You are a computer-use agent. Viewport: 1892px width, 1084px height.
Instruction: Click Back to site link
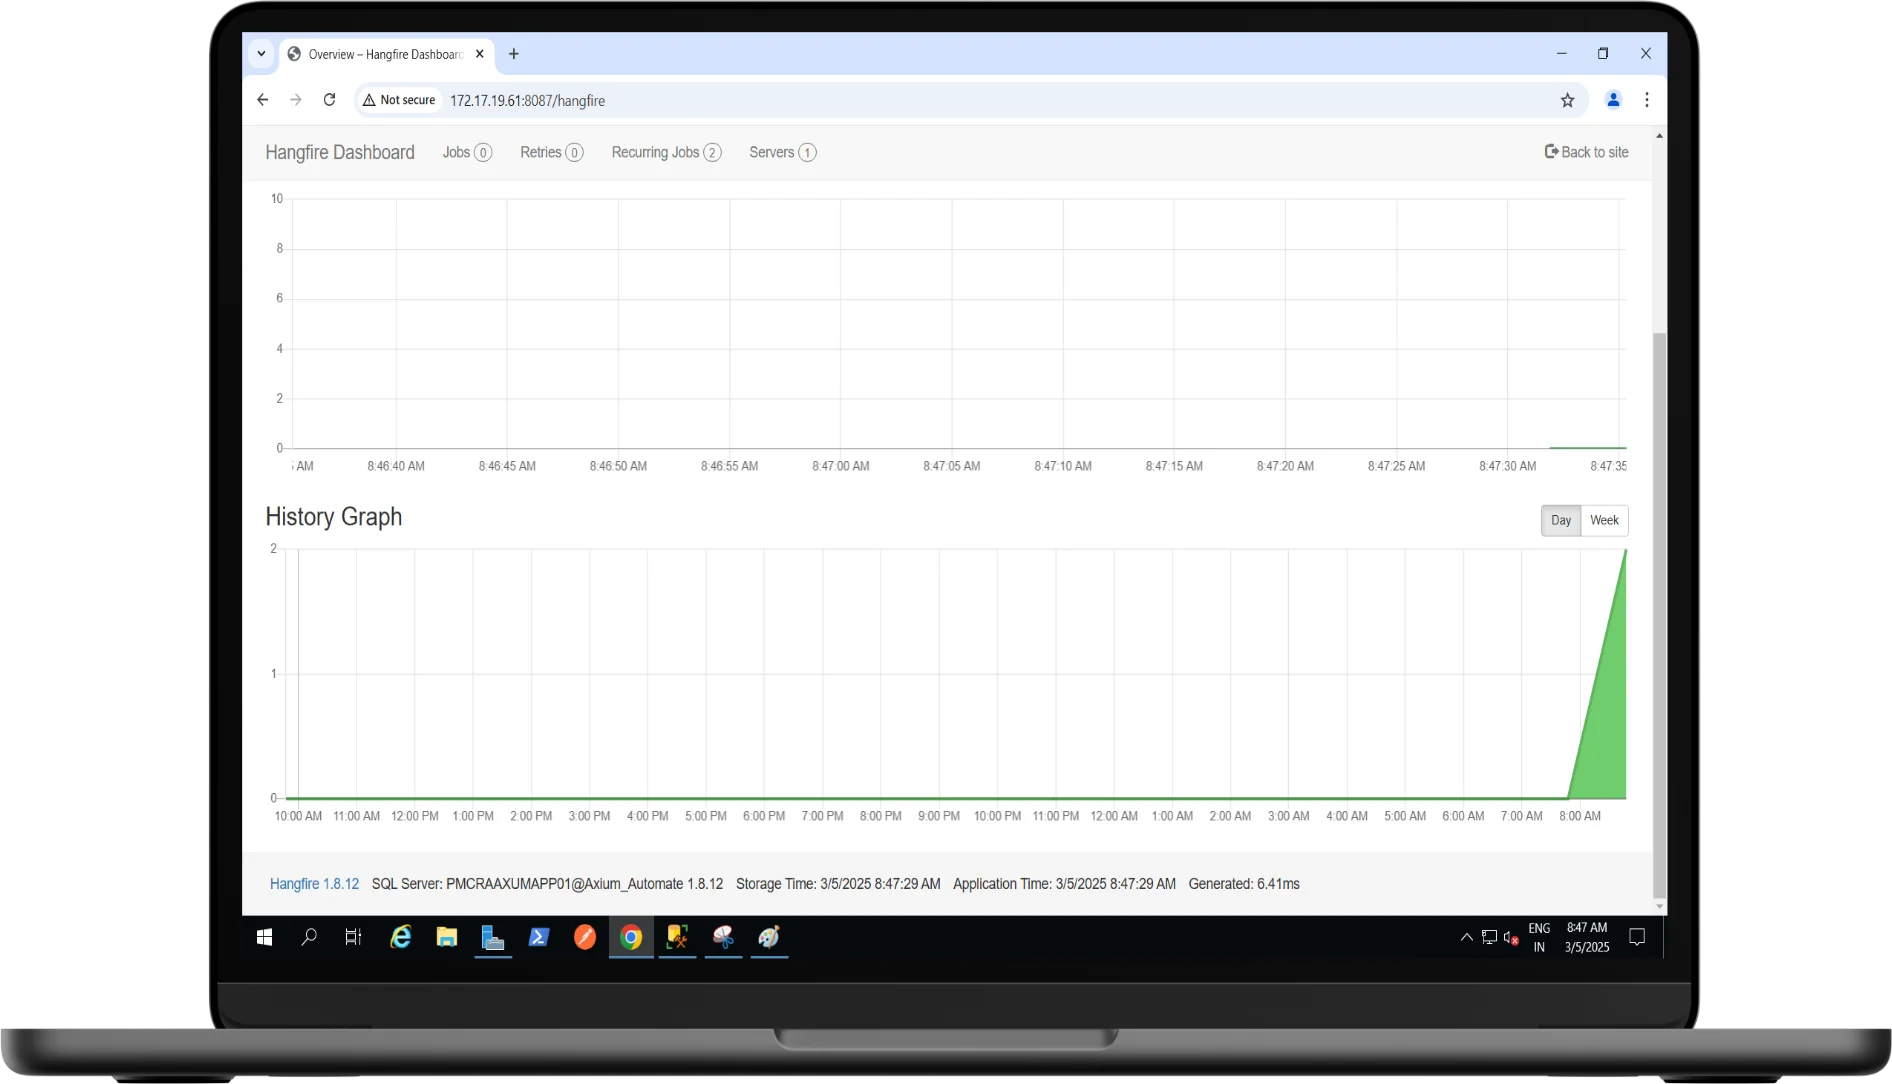point(1586,152)
